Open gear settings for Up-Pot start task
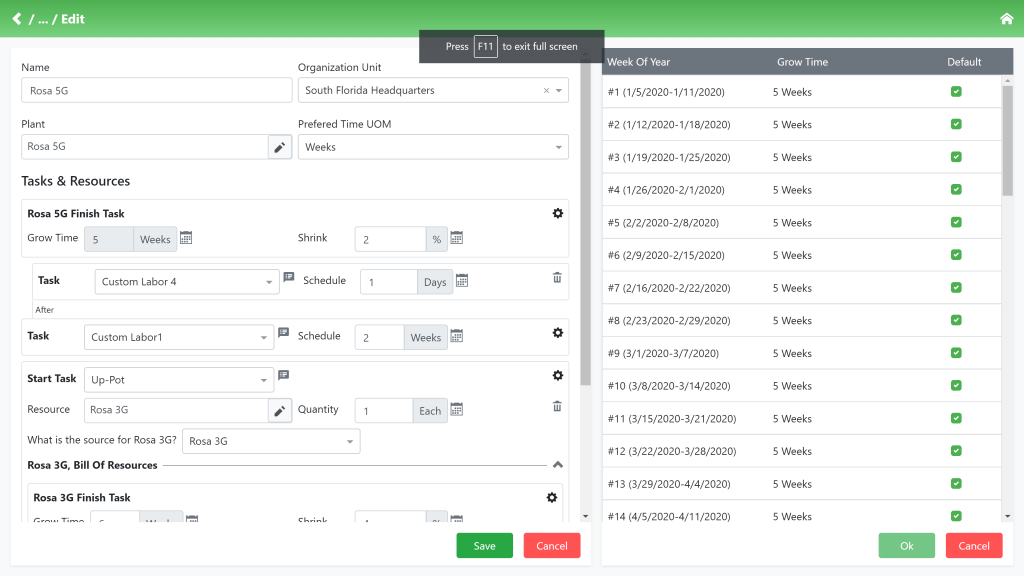 coord(557,375)
